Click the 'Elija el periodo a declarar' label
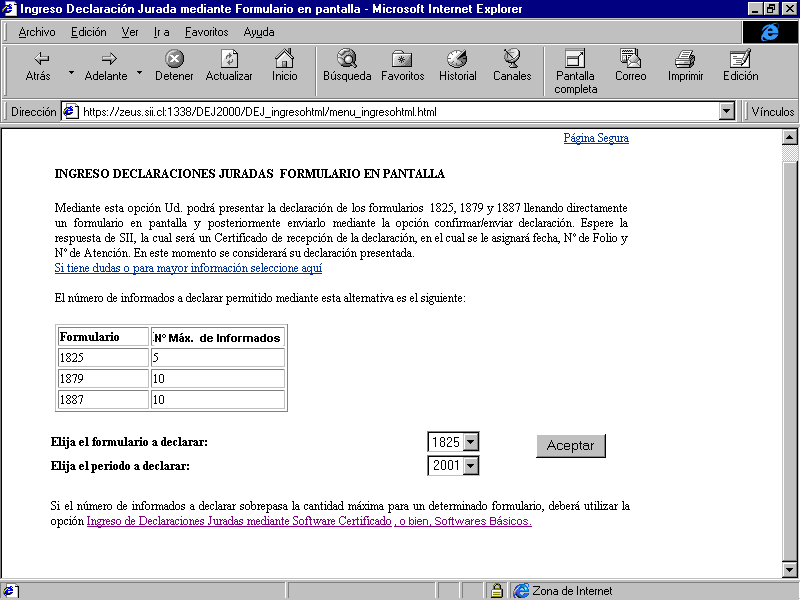 120,466
